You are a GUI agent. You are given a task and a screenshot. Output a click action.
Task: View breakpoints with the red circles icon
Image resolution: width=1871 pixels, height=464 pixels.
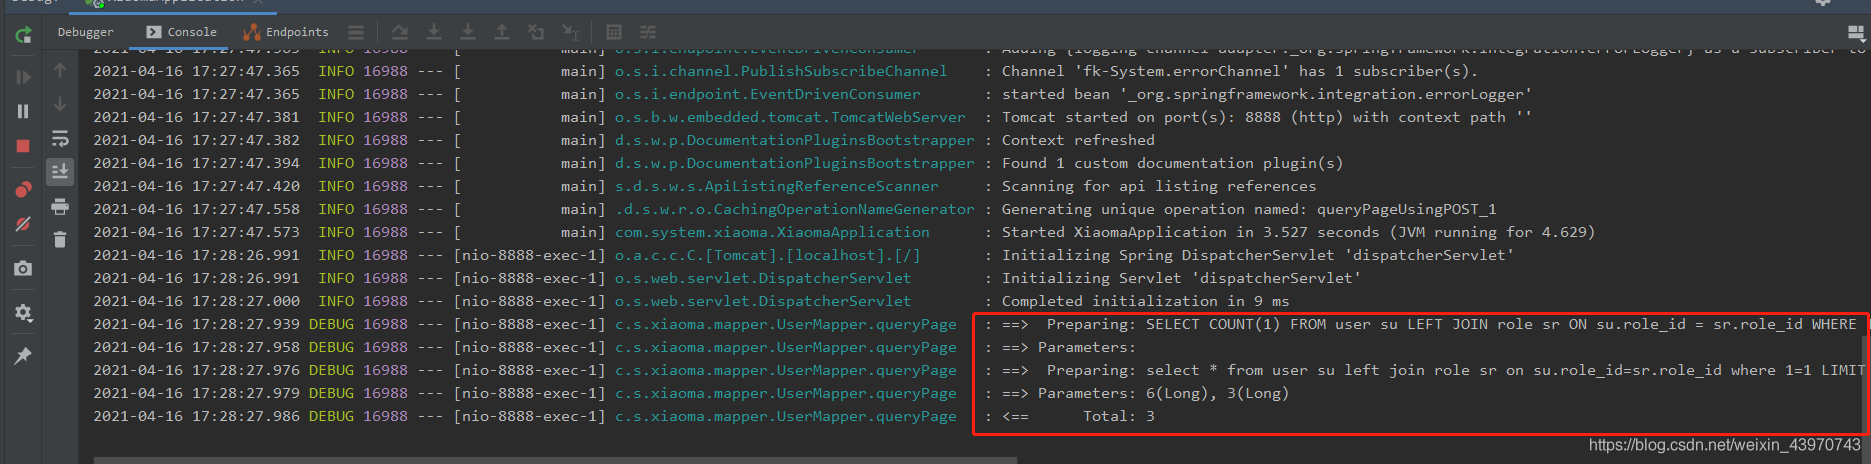coord(23,190)
